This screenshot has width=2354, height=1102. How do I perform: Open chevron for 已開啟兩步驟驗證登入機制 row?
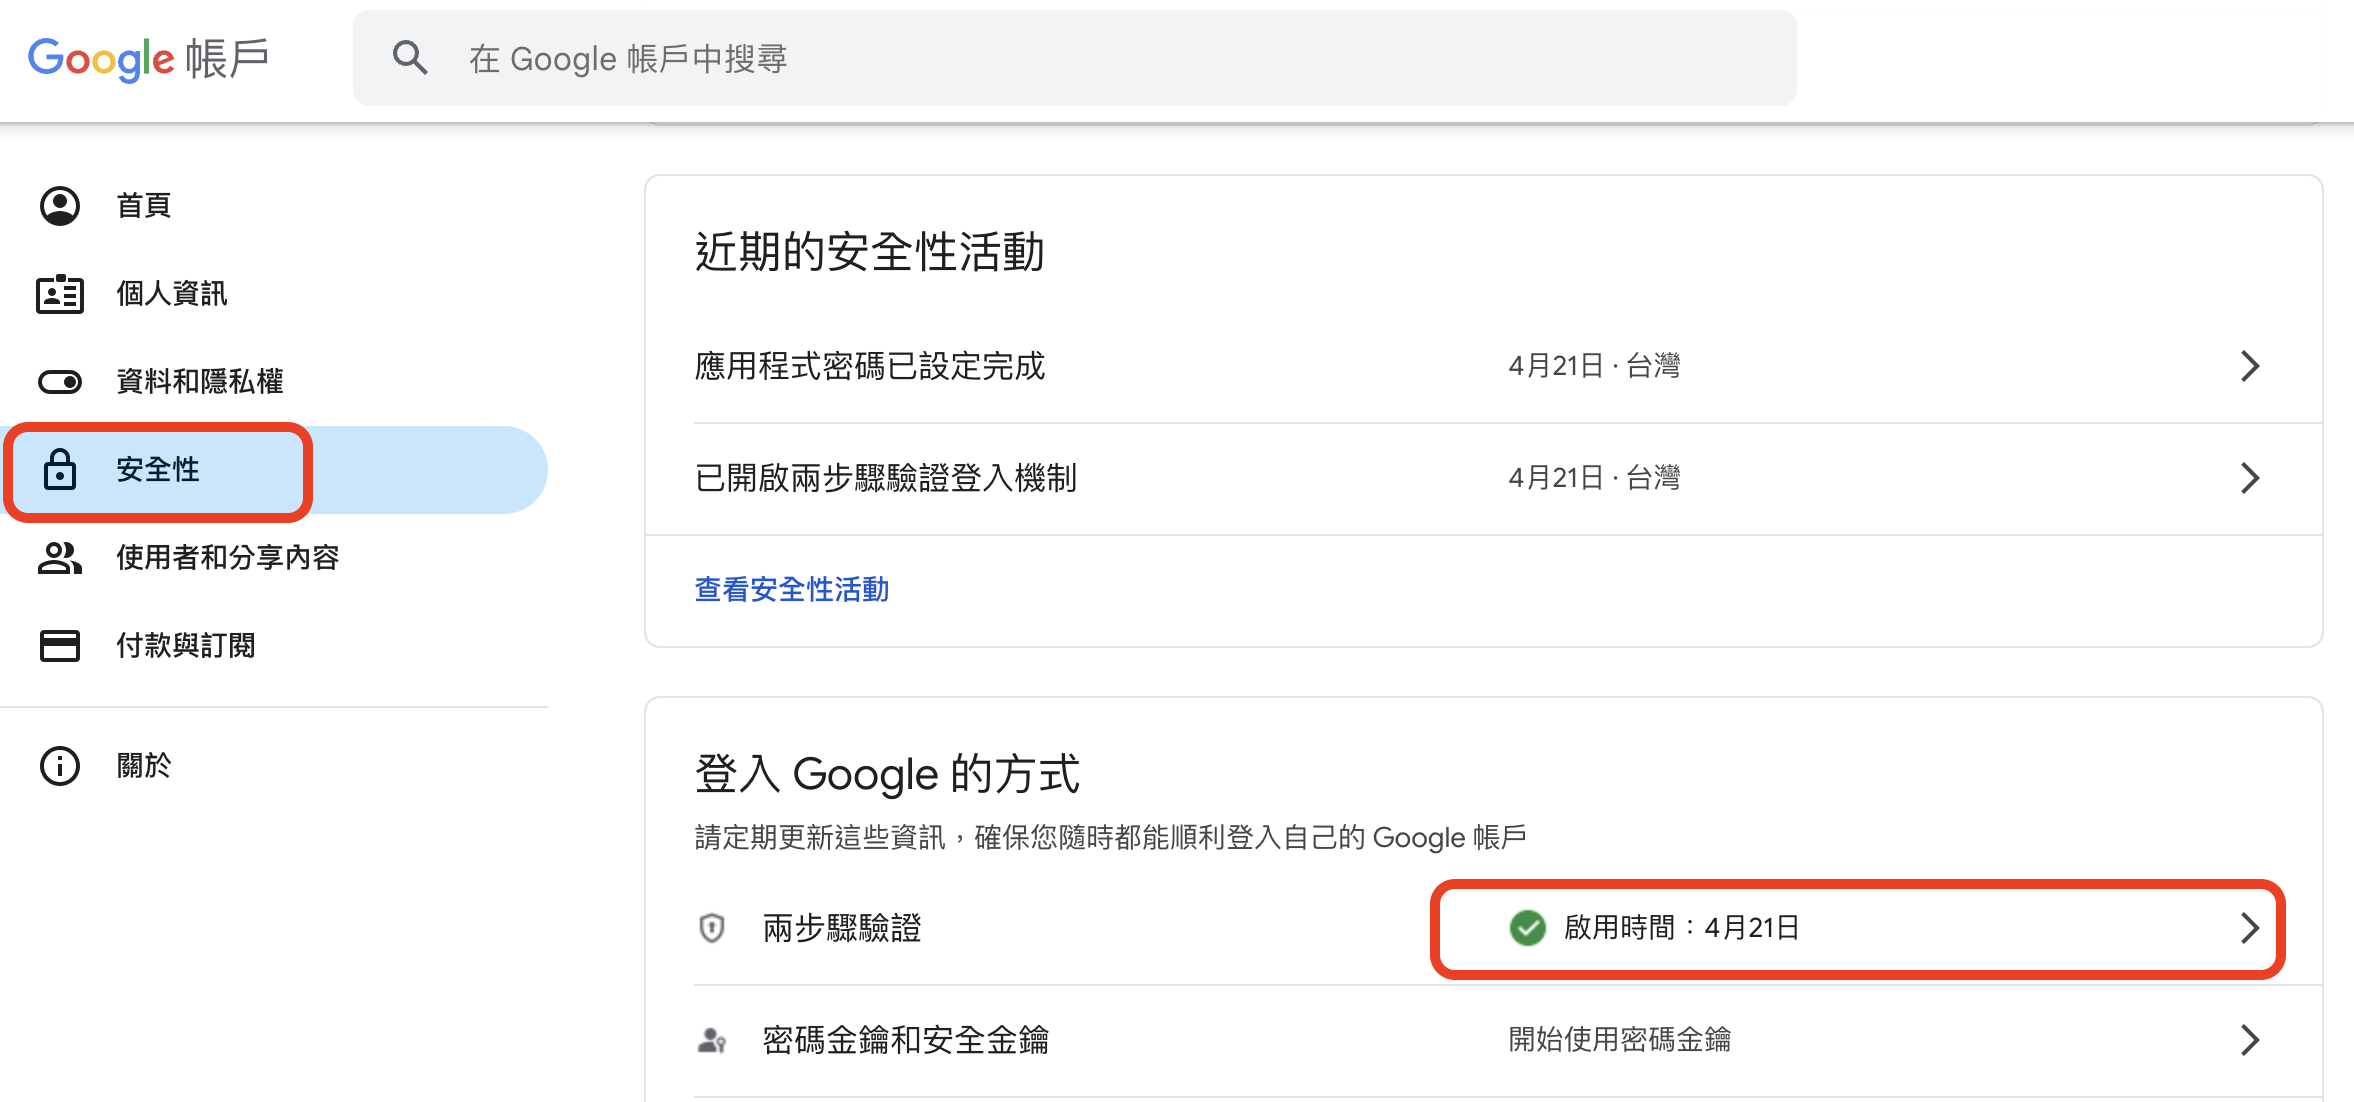pyautogui.click(x=2250, y=478)
